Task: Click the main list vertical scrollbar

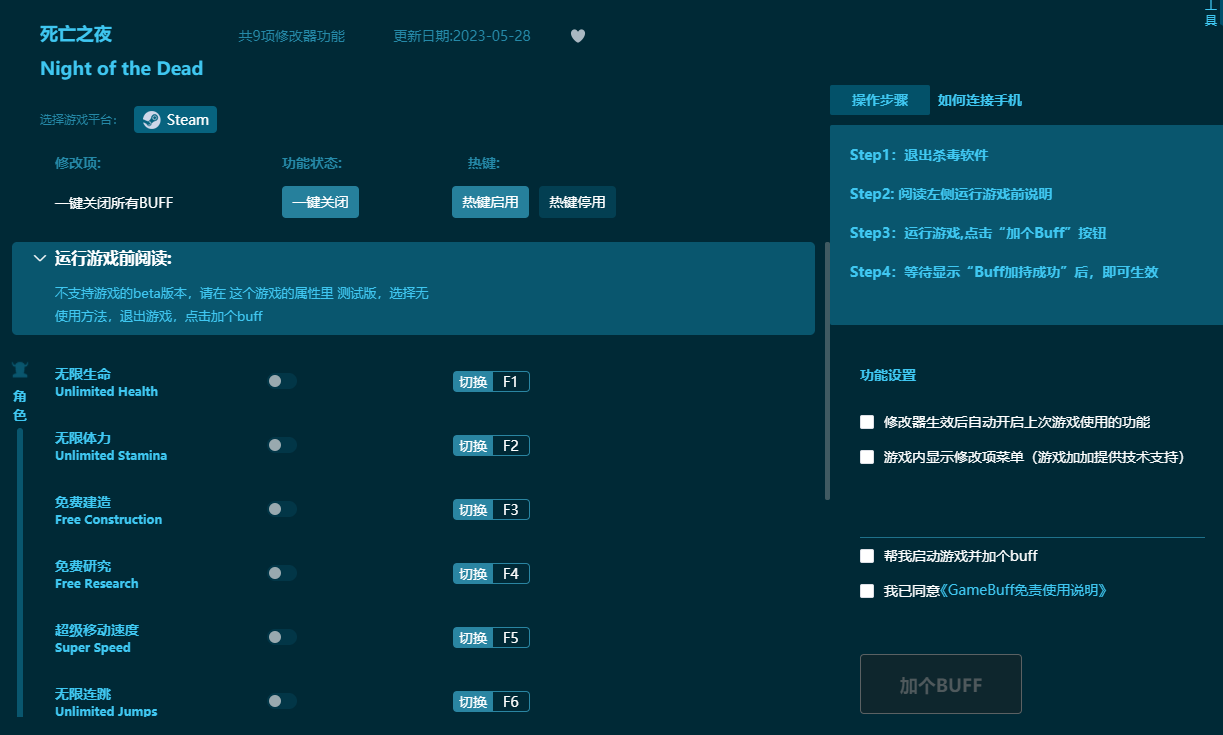Action: [827, 371]
